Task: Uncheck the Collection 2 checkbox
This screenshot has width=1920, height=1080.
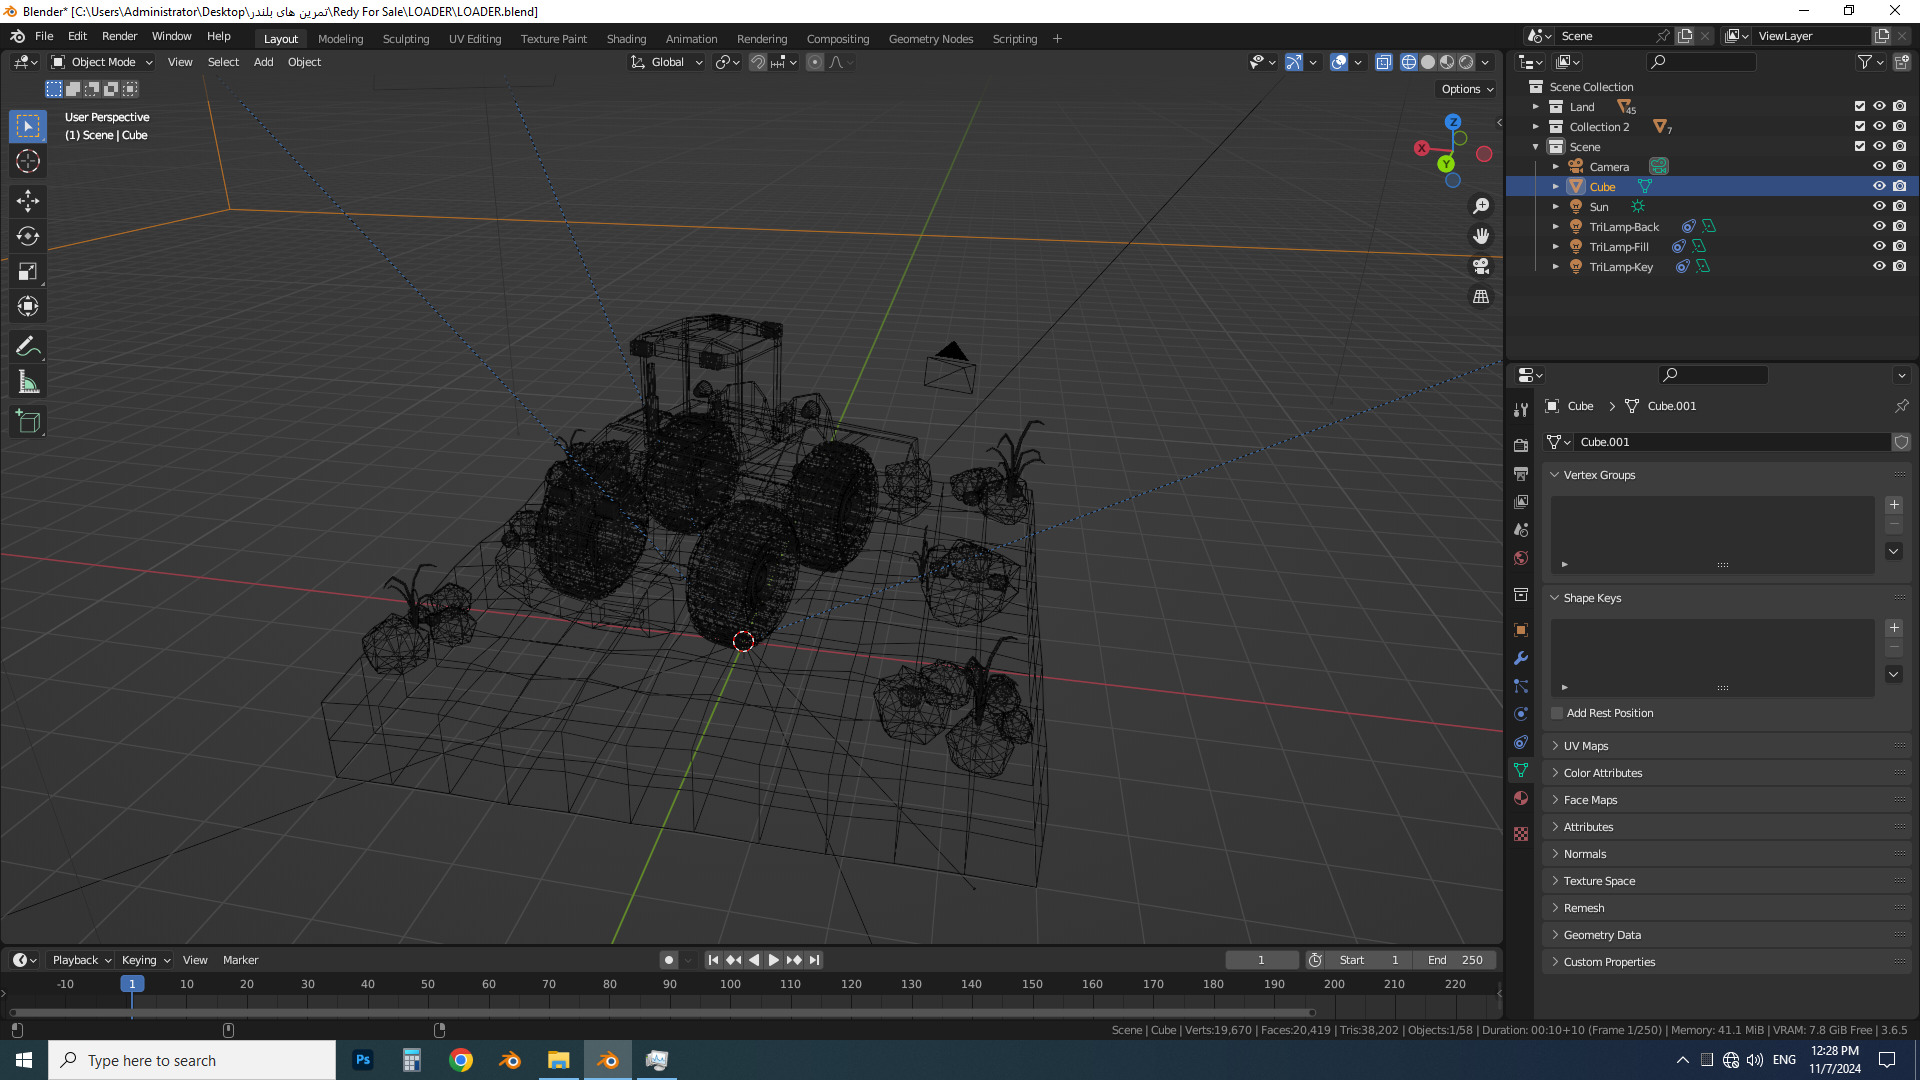Action: (x=1860, y=127)
